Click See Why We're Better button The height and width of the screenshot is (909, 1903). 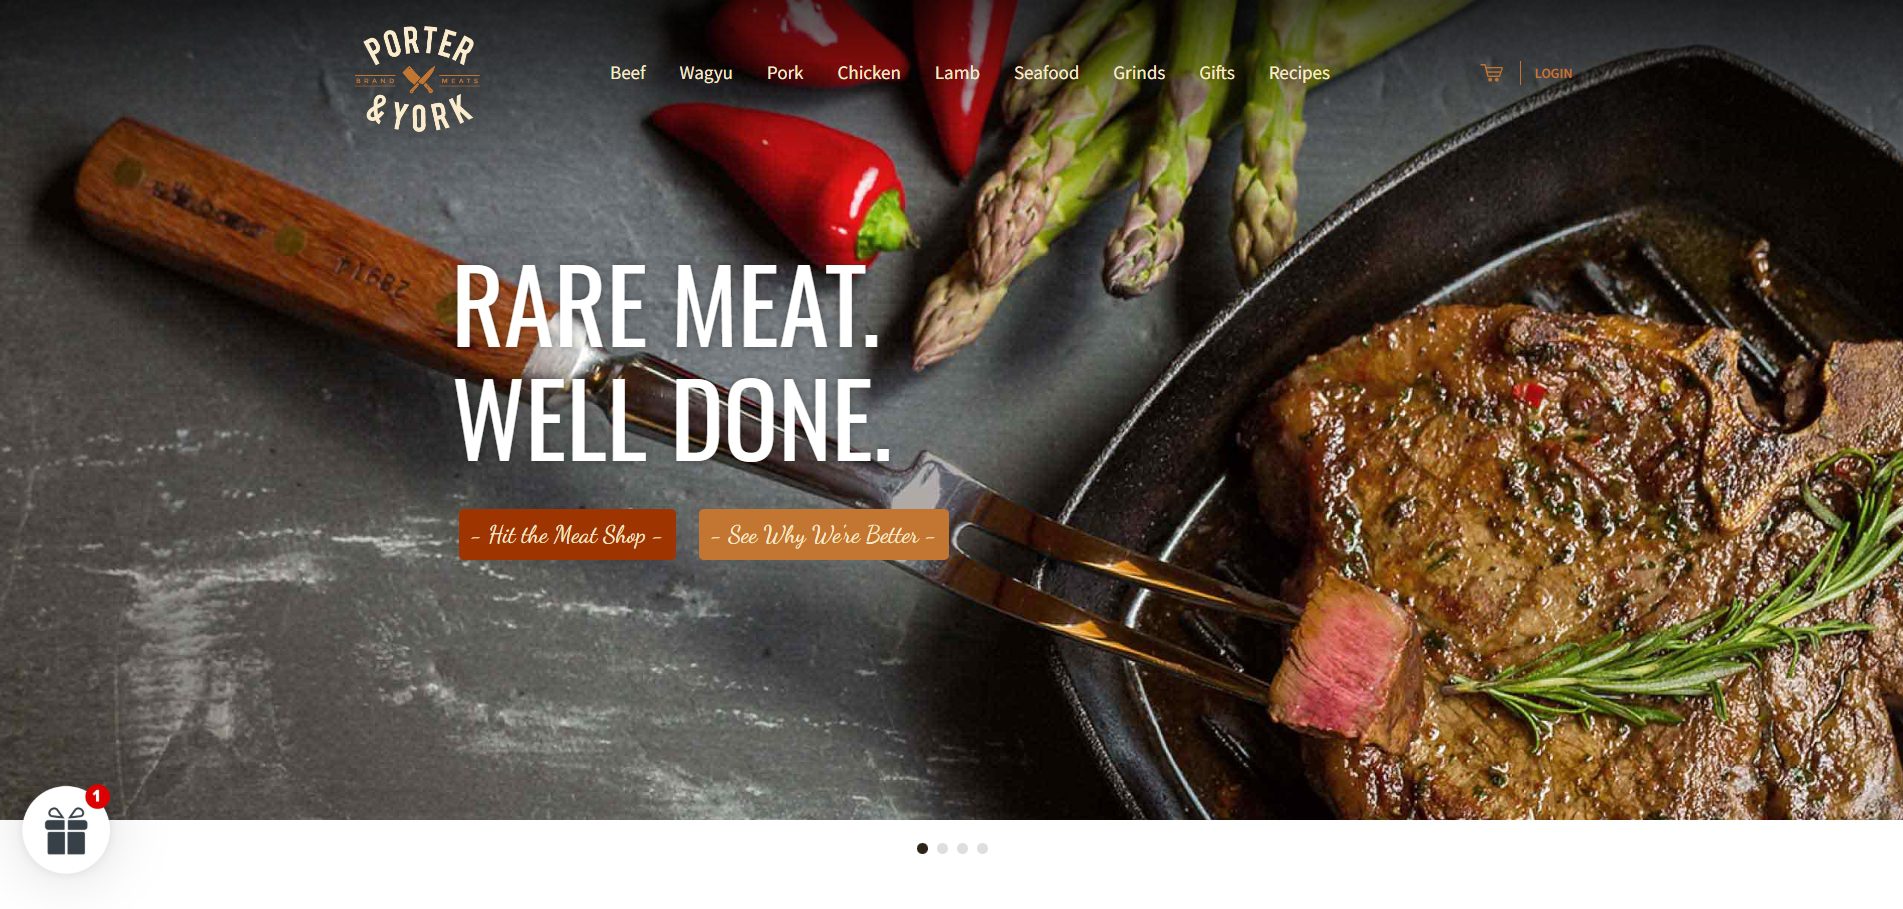coord(824,535)
